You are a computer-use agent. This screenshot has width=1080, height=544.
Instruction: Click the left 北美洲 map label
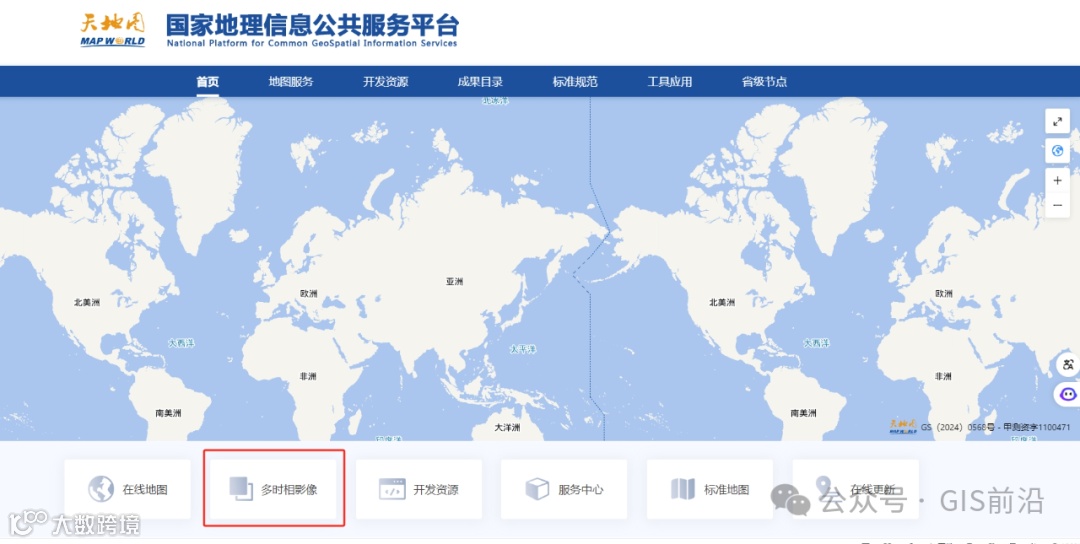[x=87, y=302]
